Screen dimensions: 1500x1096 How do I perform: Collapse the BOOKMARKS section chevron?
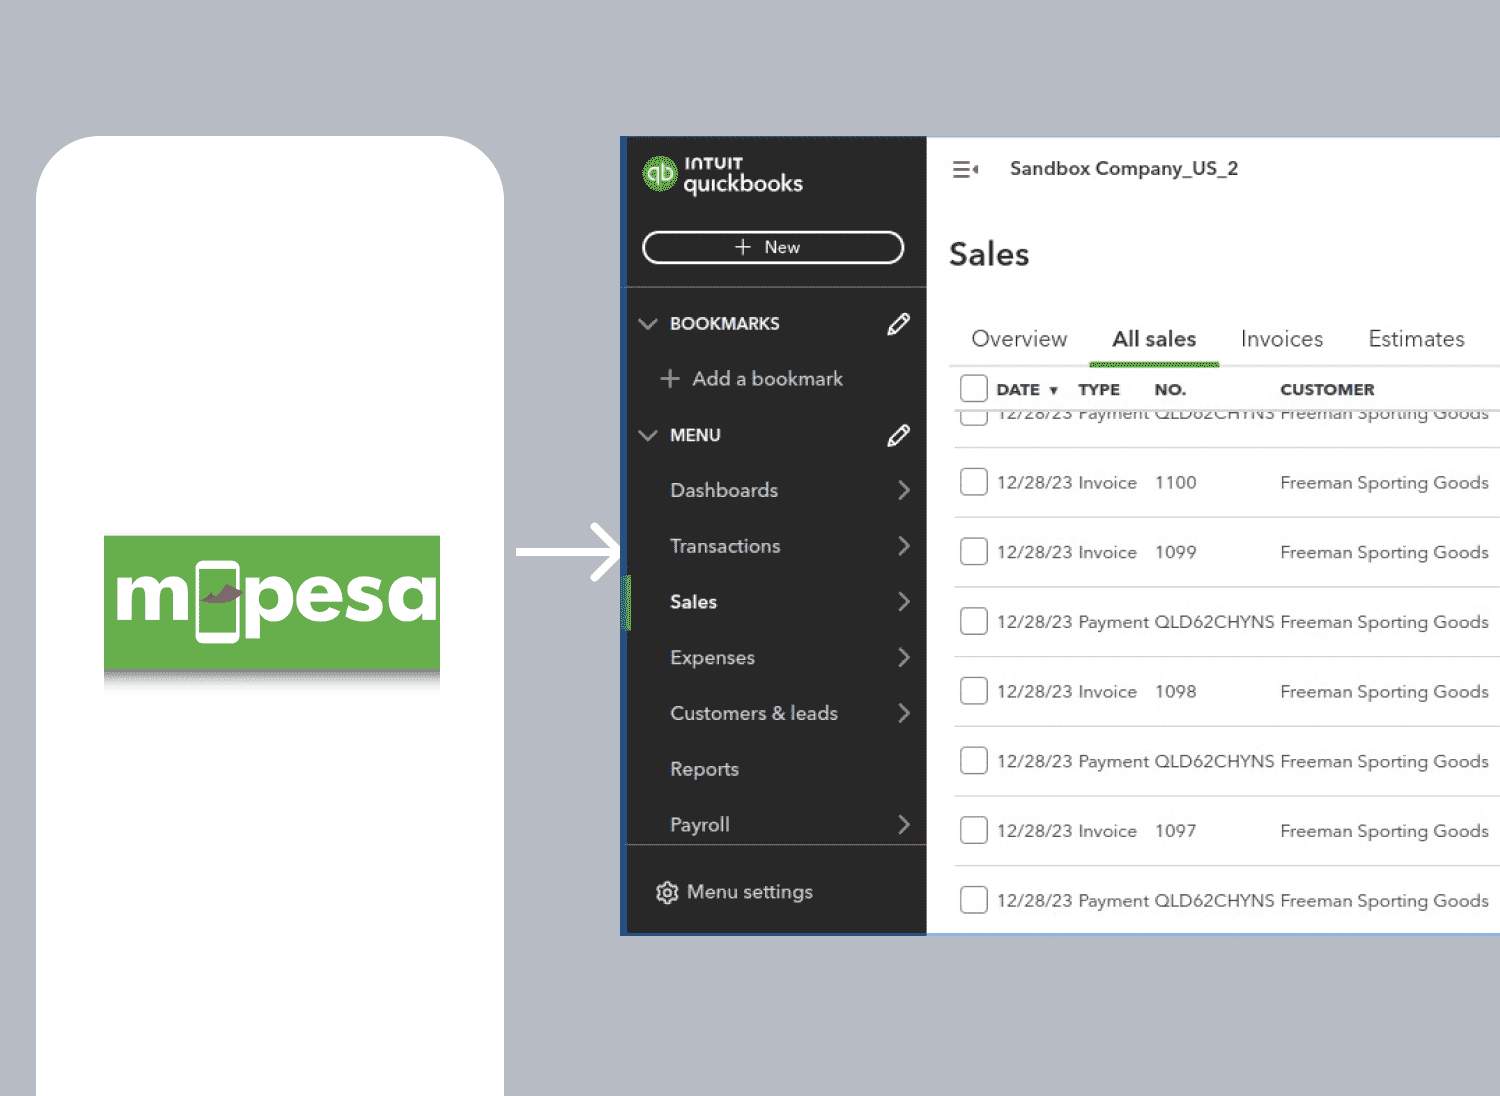pyautogui.click(x=648, y=324)
